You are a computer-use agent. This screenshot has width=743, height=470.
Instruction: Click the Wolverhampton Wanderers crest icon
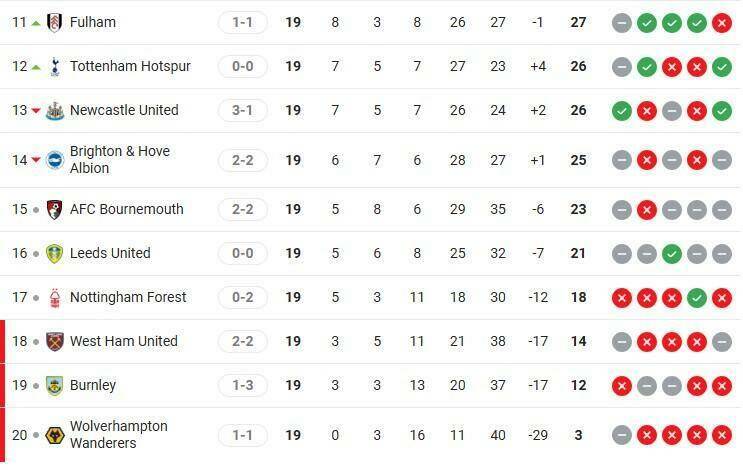coord(54,435)
